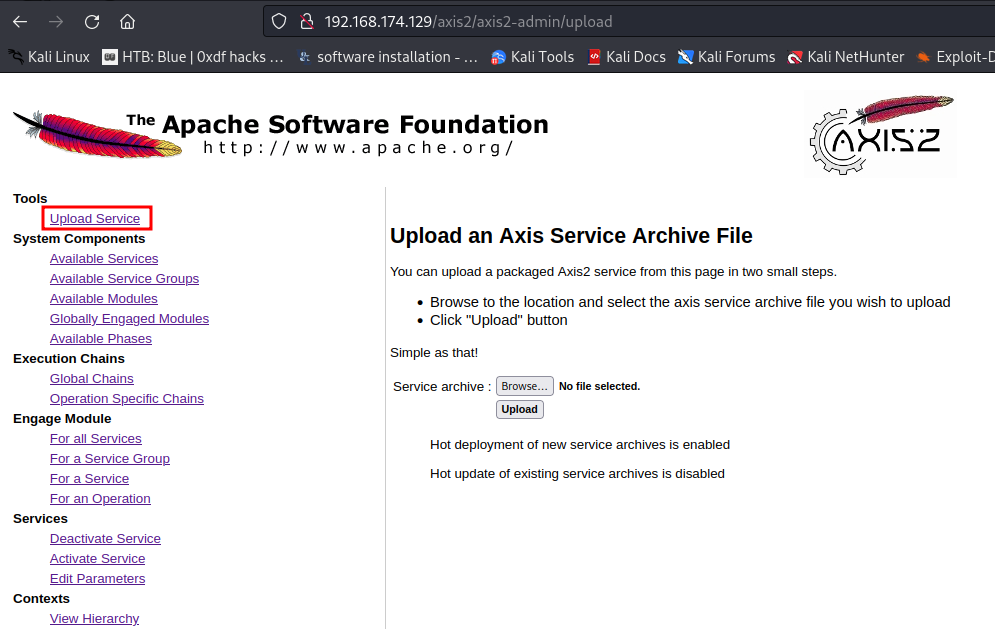
Task: Go to the browser home icon
Action: click(x=128, y=22)
